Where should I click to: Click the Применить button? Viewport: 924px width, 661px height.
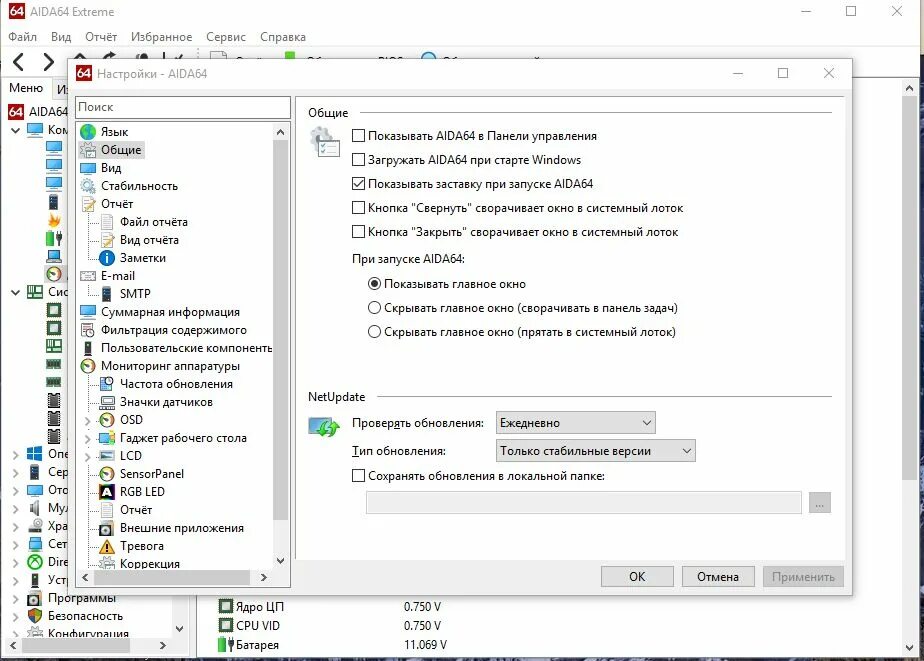(x=803, y=577)
